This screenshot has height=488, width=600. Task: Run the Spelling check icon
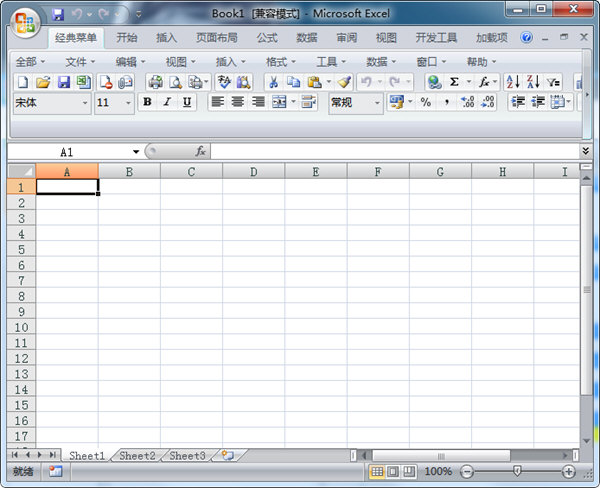(x=224, y=82)
